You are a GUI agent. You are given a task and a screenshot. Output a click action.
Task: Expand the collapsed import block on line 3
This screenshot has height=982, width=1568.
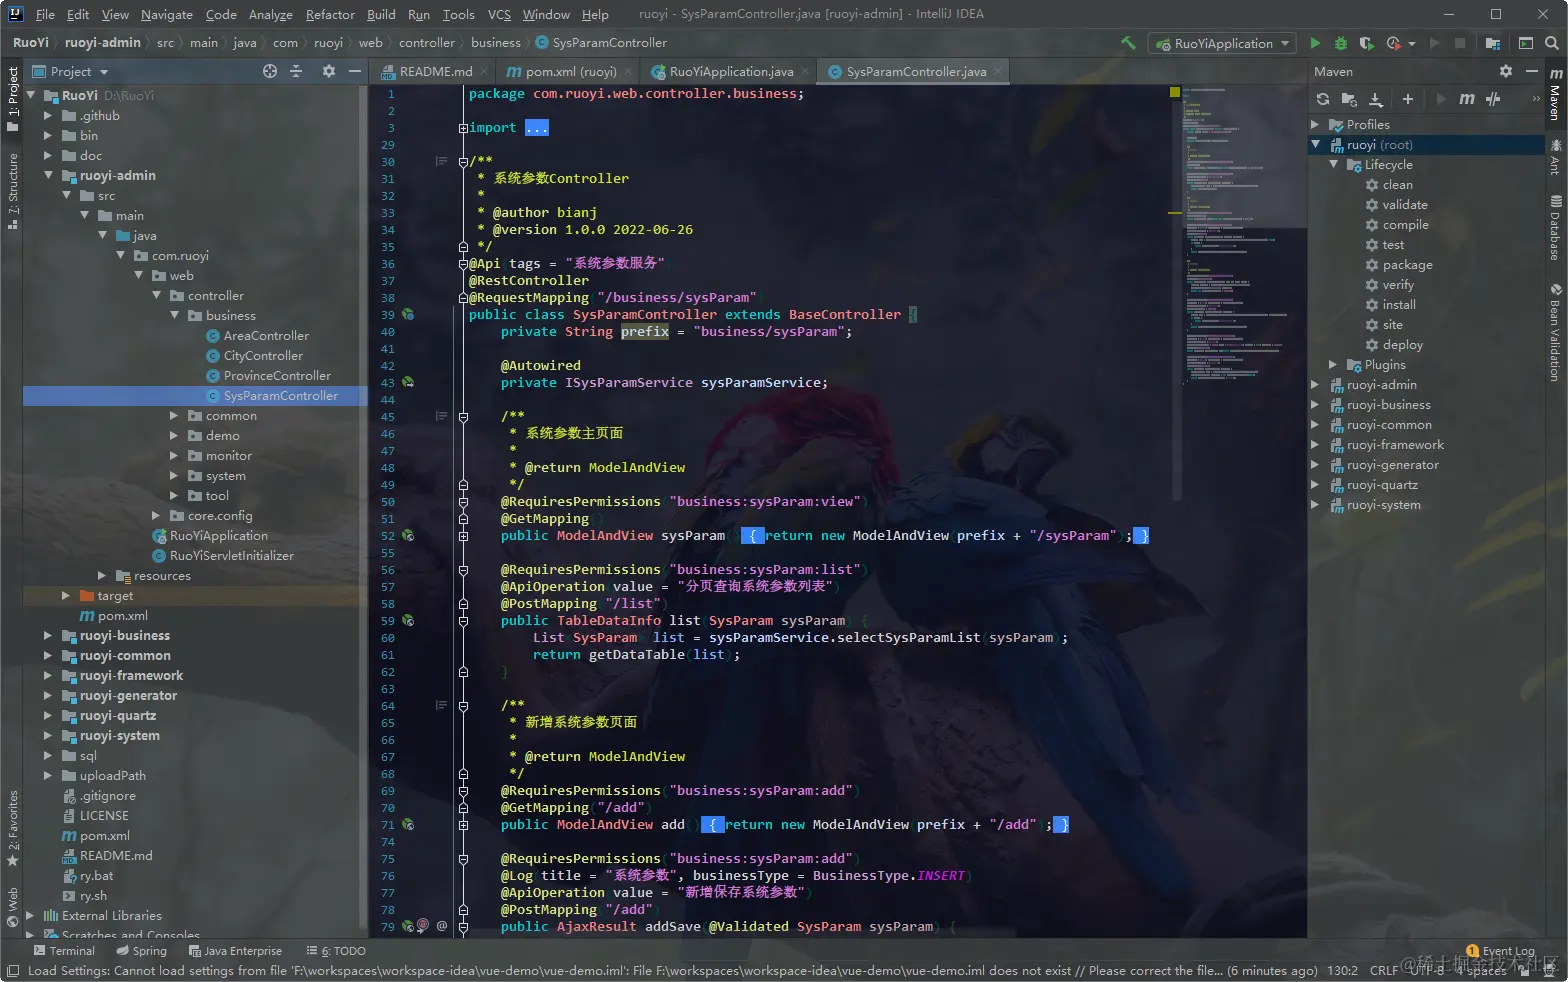[x=463, y=128]
